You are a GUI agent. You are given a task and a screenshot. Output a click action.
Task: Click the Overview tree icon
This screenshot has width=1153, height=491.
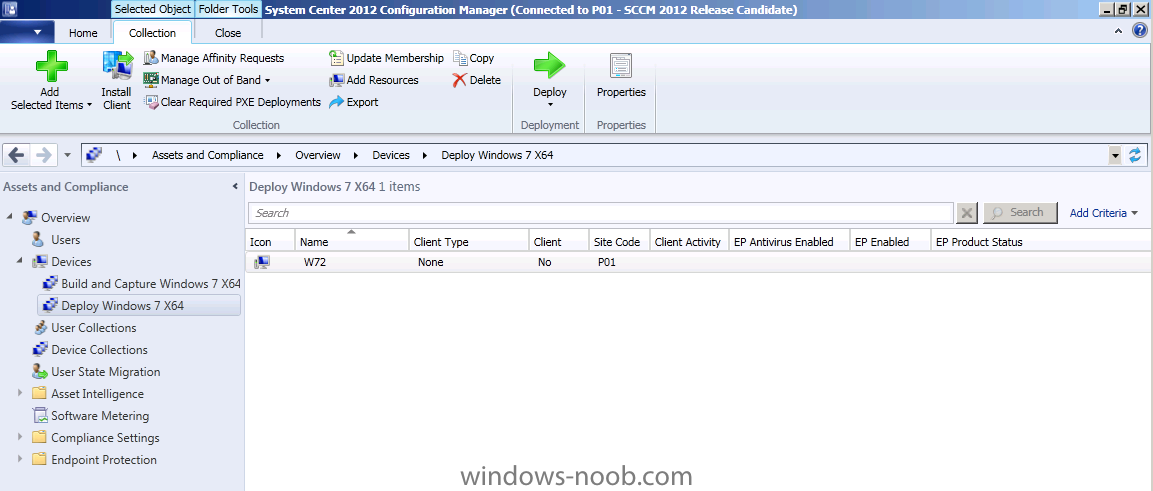click(29, 218)
